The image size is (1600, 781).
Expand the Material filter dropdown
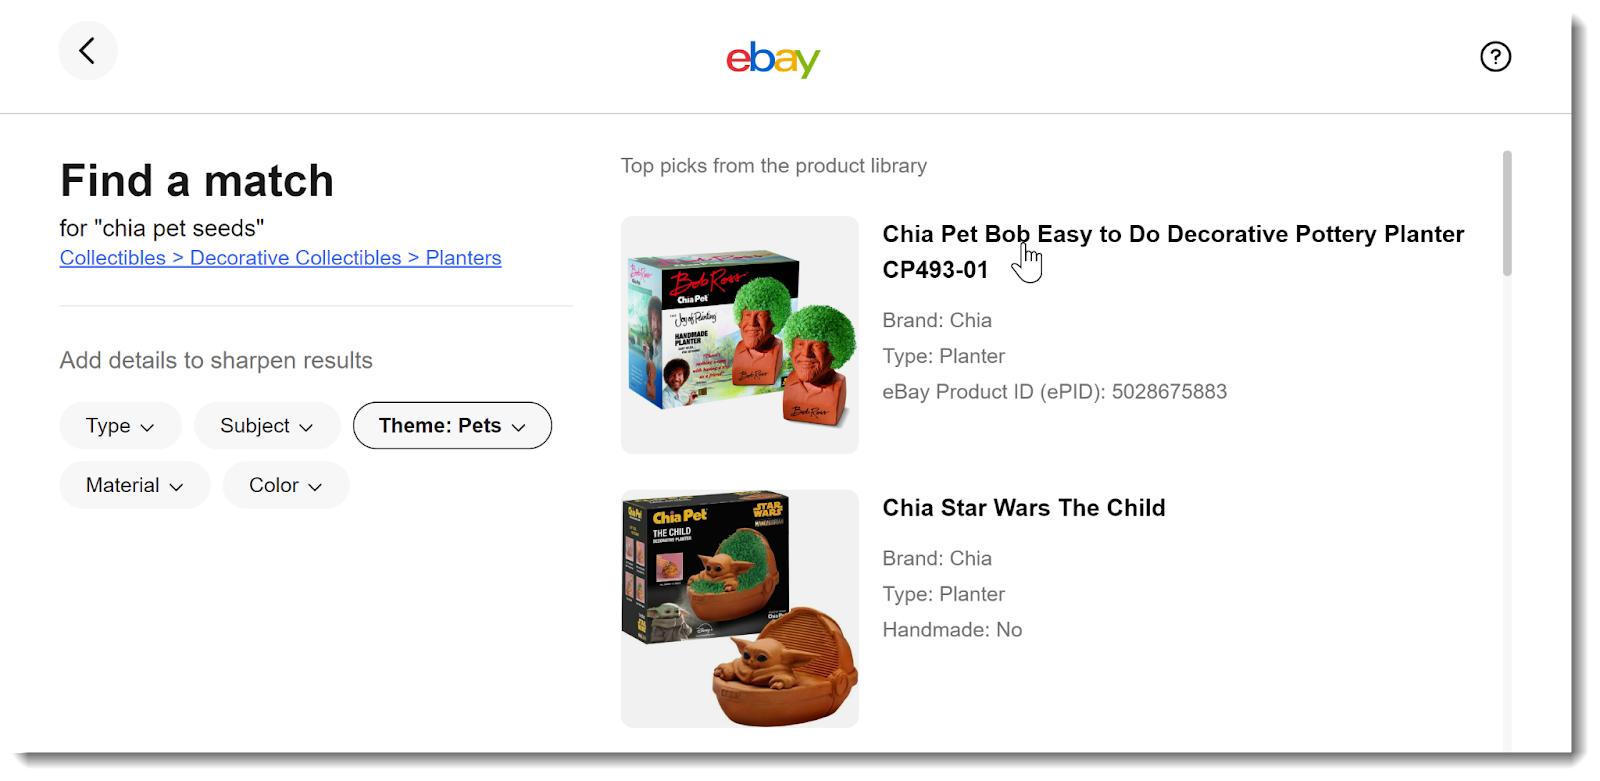pos(135,485)
